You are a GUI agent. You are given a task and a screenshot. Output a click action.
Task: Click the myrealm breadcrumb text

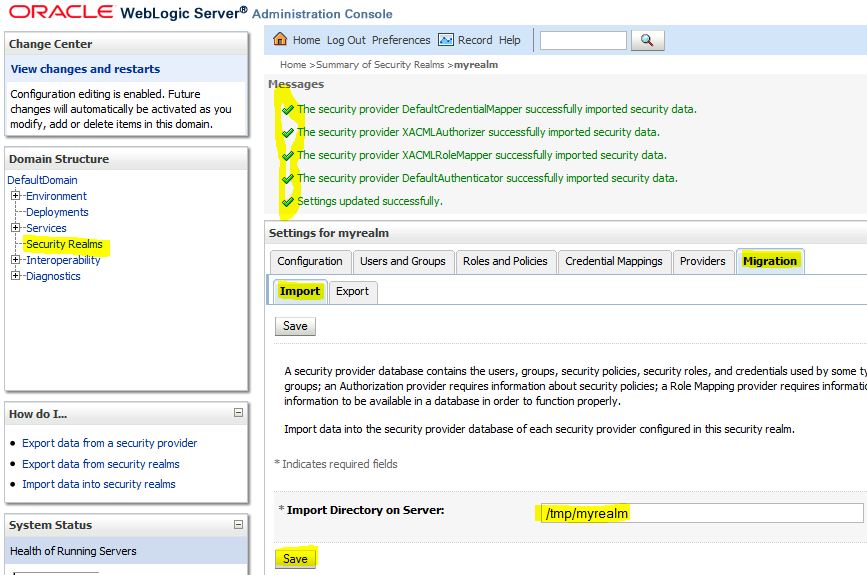click(476, 65)
